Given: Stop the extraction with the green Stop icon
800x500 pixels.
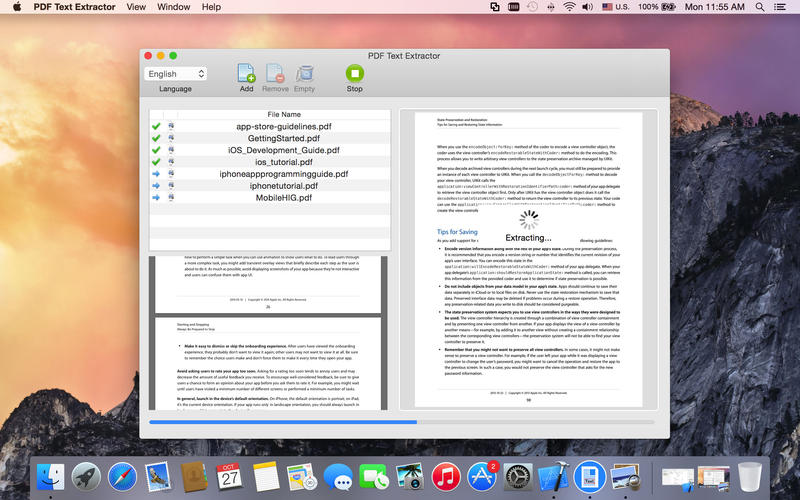Looking at the screenshot, I should pyautogui.click(x=355, y=73).
